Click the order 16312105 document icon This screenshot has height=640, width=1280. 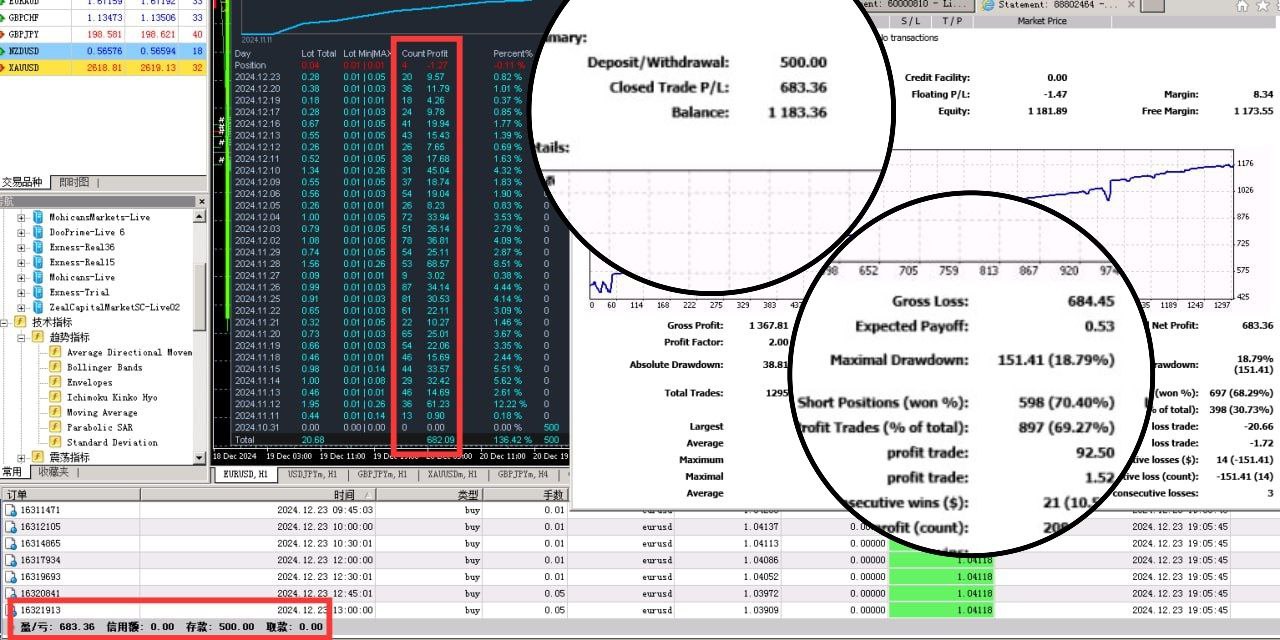[11, 527]
